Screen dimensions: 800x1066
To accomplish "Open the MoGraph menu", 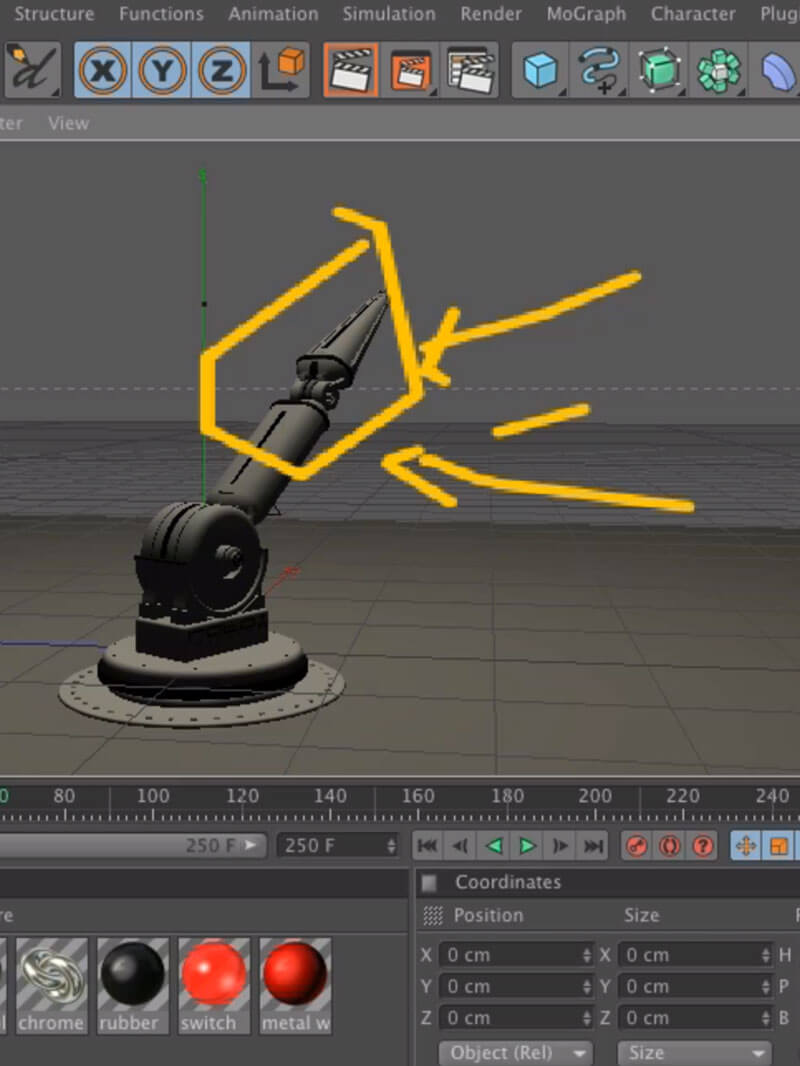I will (586, 14).
